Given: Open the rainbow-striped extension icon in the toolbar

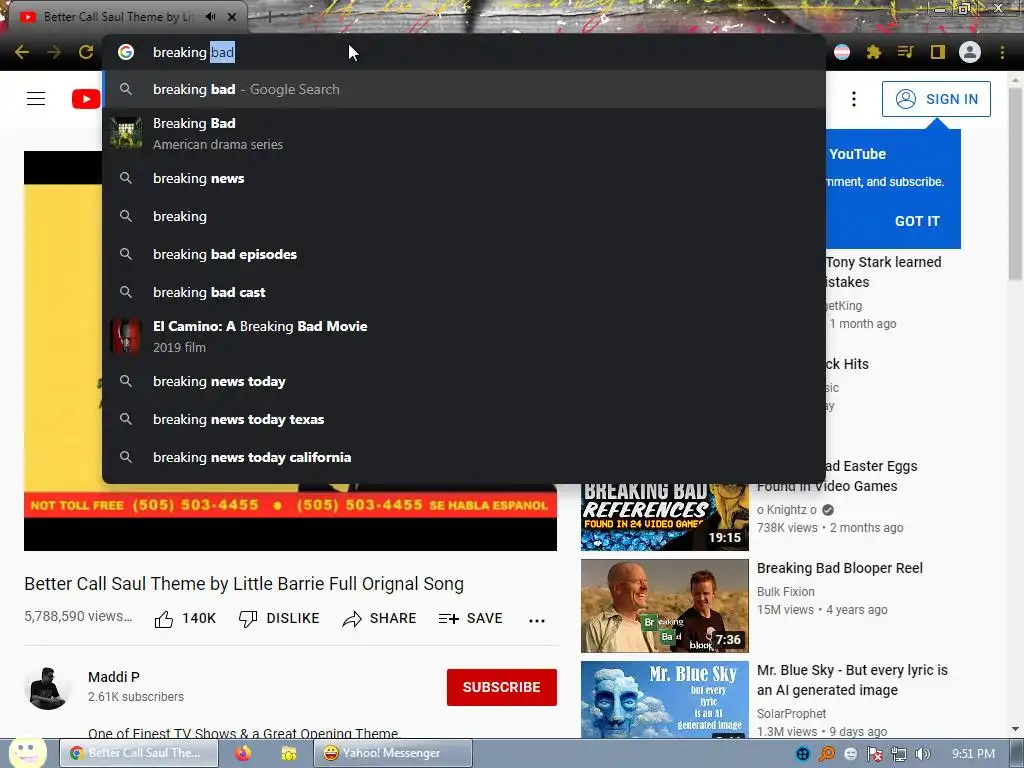Looking at the screenshot, I should click(842, 52).
